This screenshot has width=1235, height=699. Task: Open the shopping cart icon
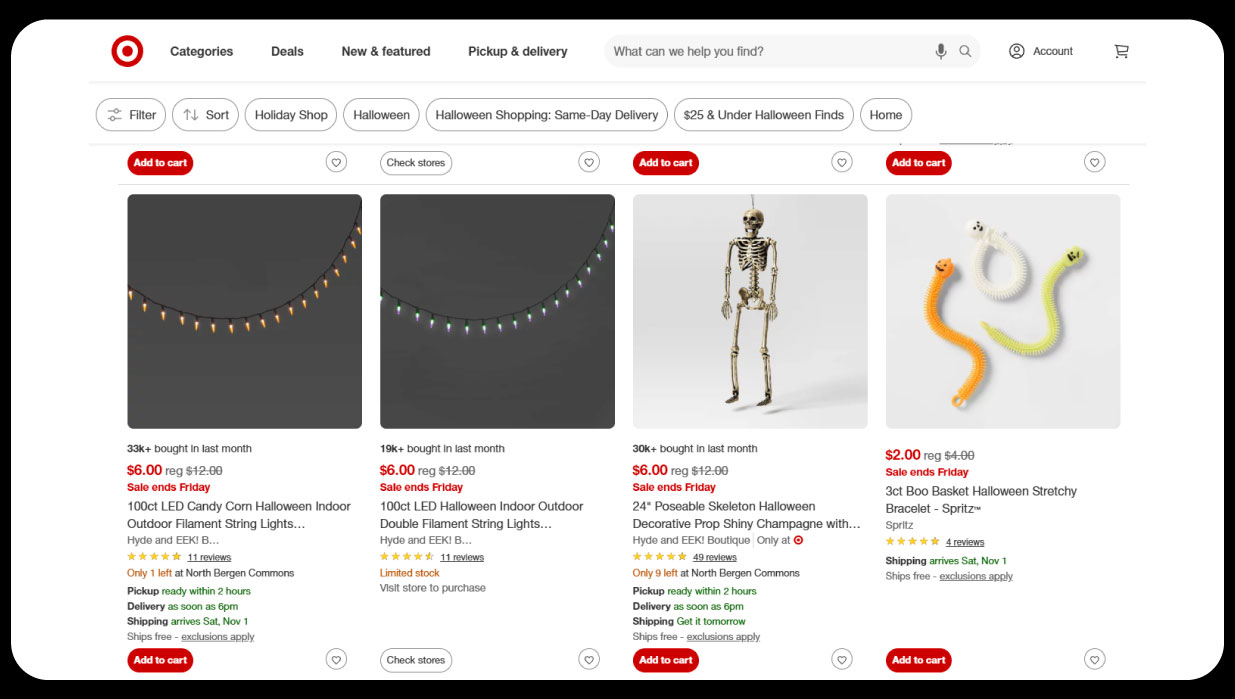tap(1121, 51)
